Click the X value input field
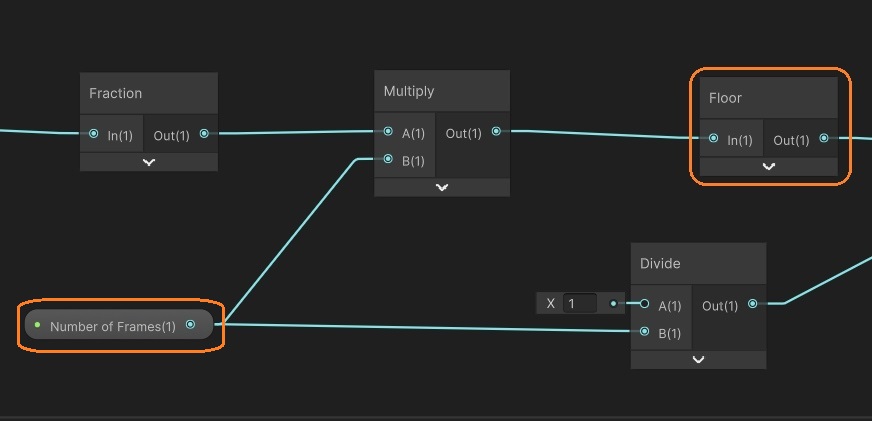 pyautogui.click(x=579, y=303)
